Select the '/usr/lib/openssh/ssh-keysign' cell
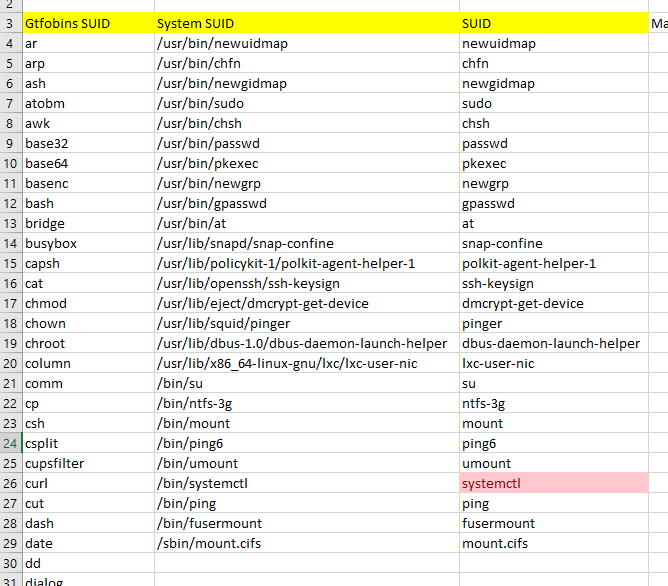668x586 pixels. pos(307,284)
